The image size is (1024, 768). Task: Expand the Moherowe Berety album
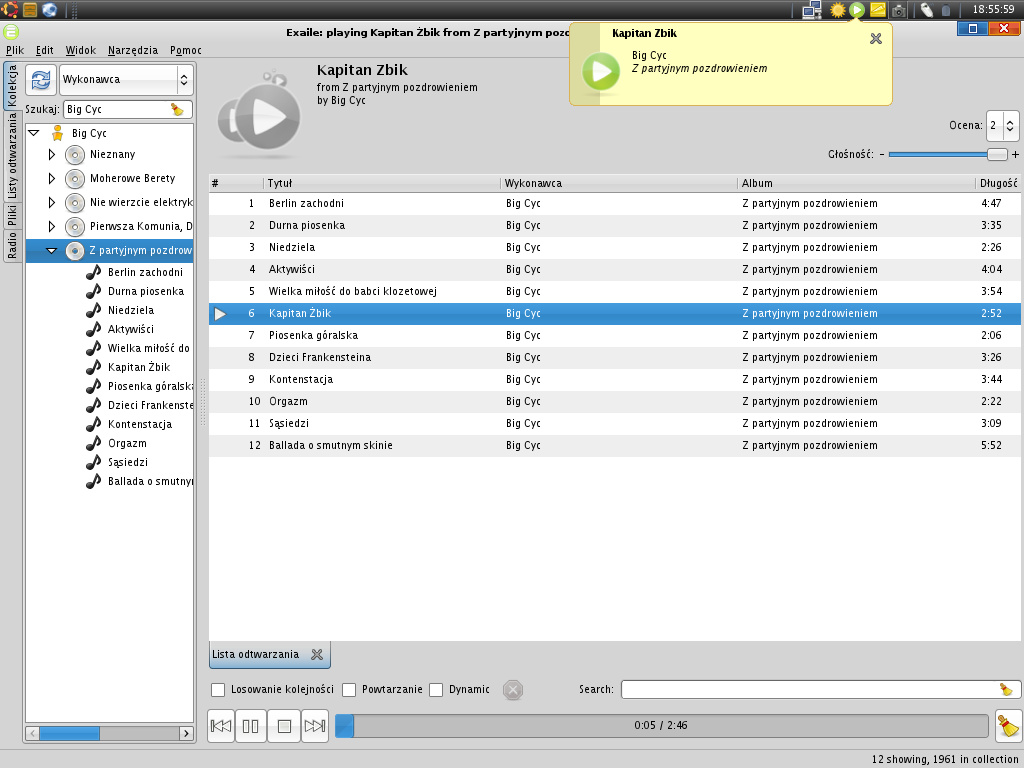(52, 178)
